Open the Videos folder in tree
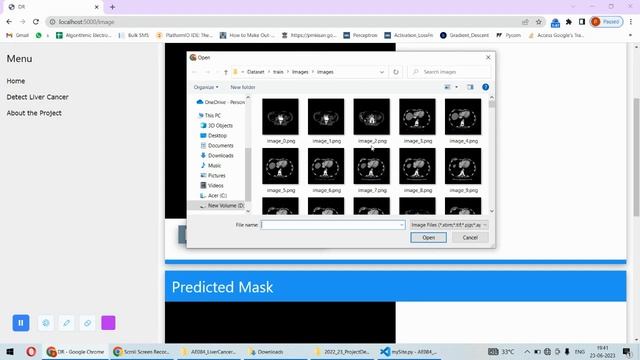The image size is (640, 360). coord(212,185)
